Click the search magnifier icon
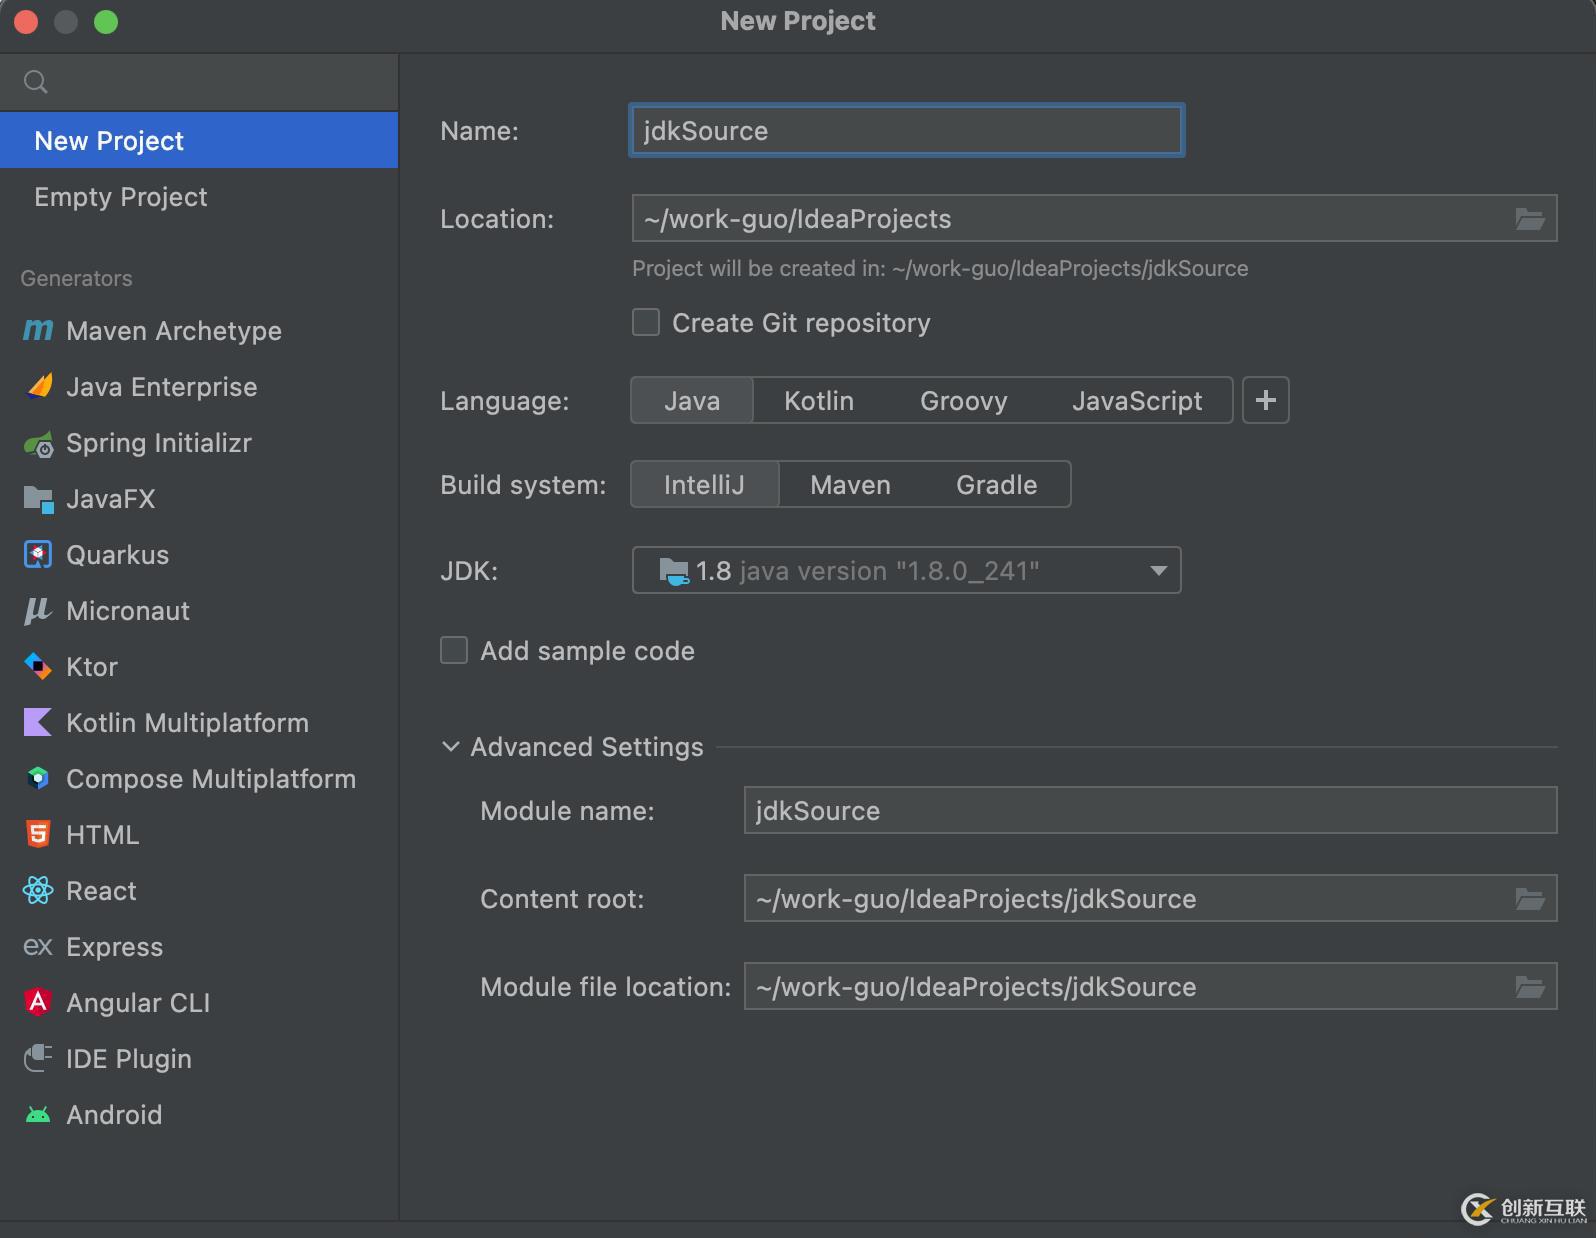This screenshot has height=1238, width=1596. coord(35,82)
